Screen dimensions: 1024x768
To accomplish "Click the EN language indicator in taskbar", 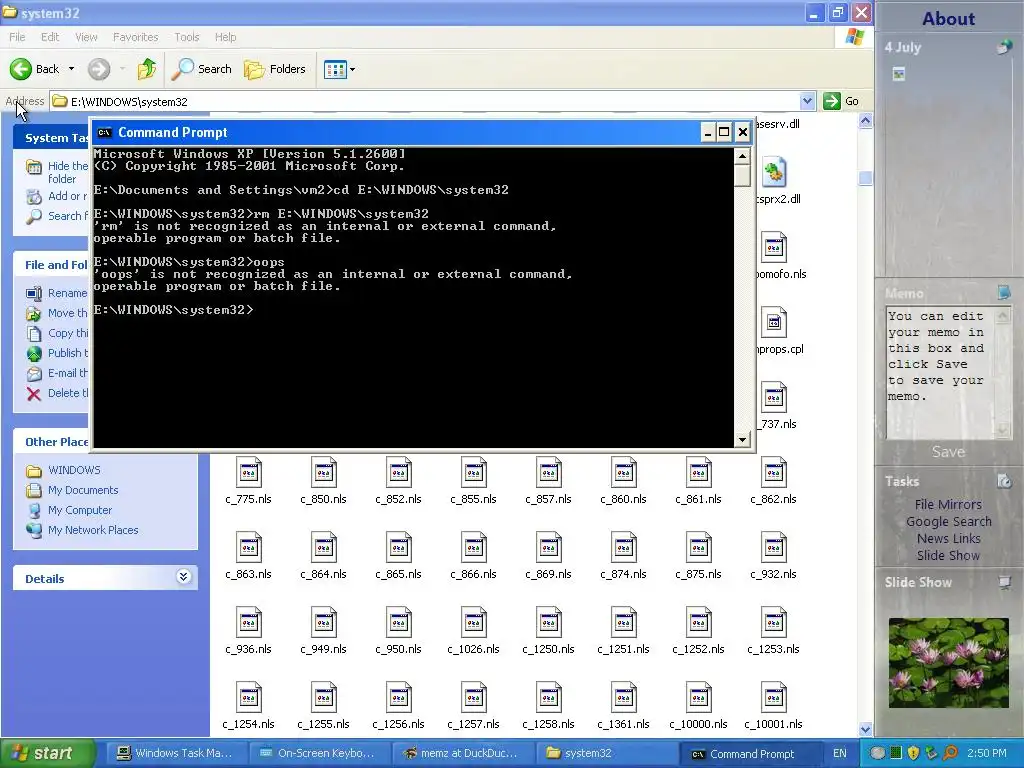I will tap(840, 753).
